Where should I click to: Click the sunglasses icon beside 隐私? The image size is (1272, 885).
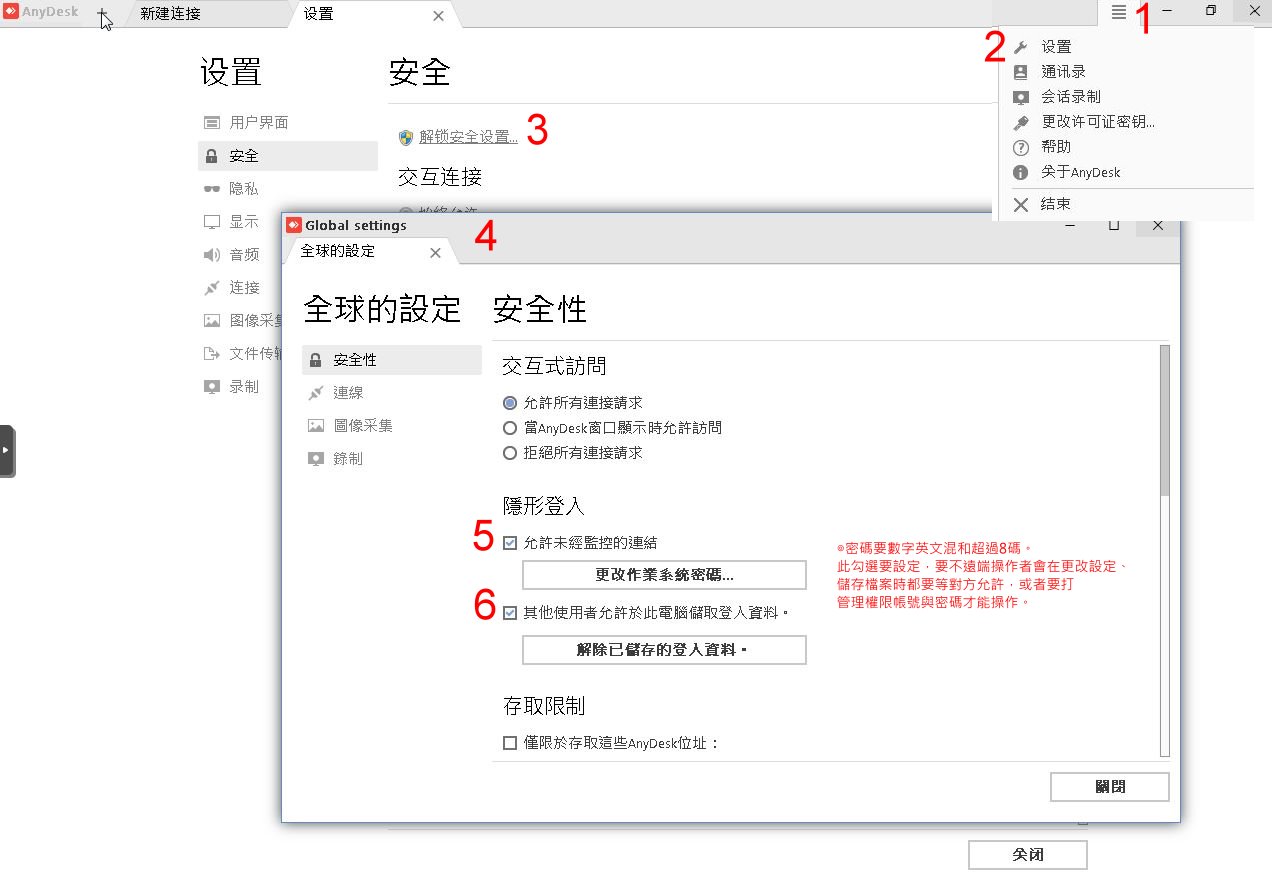211,188
